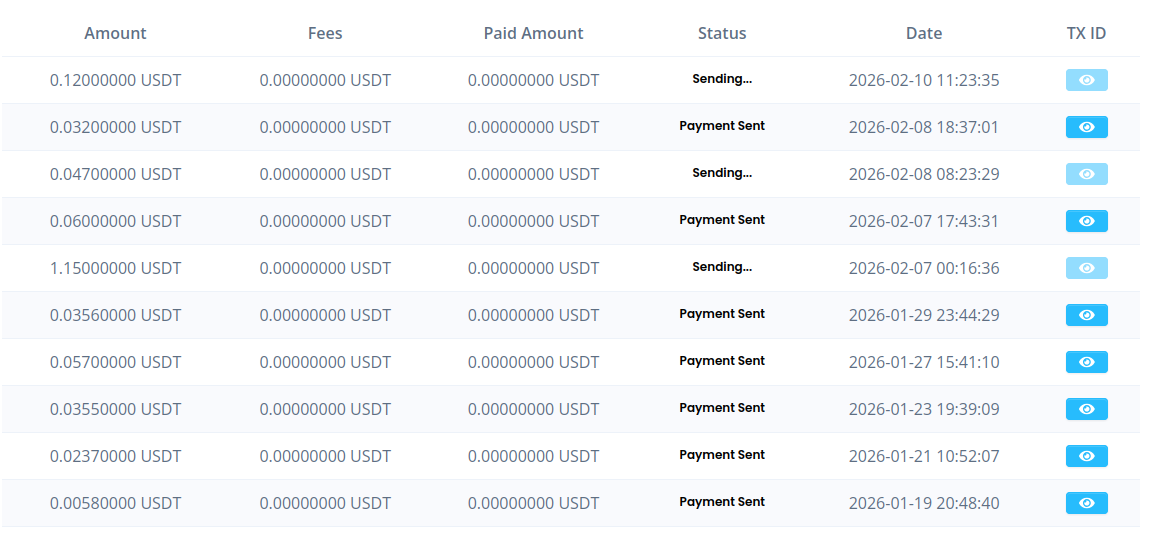Click the Status column header

click(x=722, y=33)
